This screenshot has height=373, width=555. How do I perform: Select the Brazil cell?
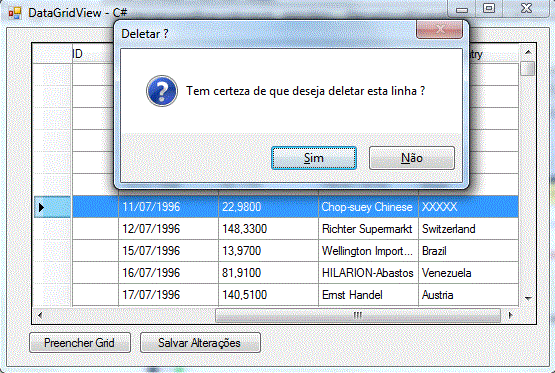coord(469,251)
